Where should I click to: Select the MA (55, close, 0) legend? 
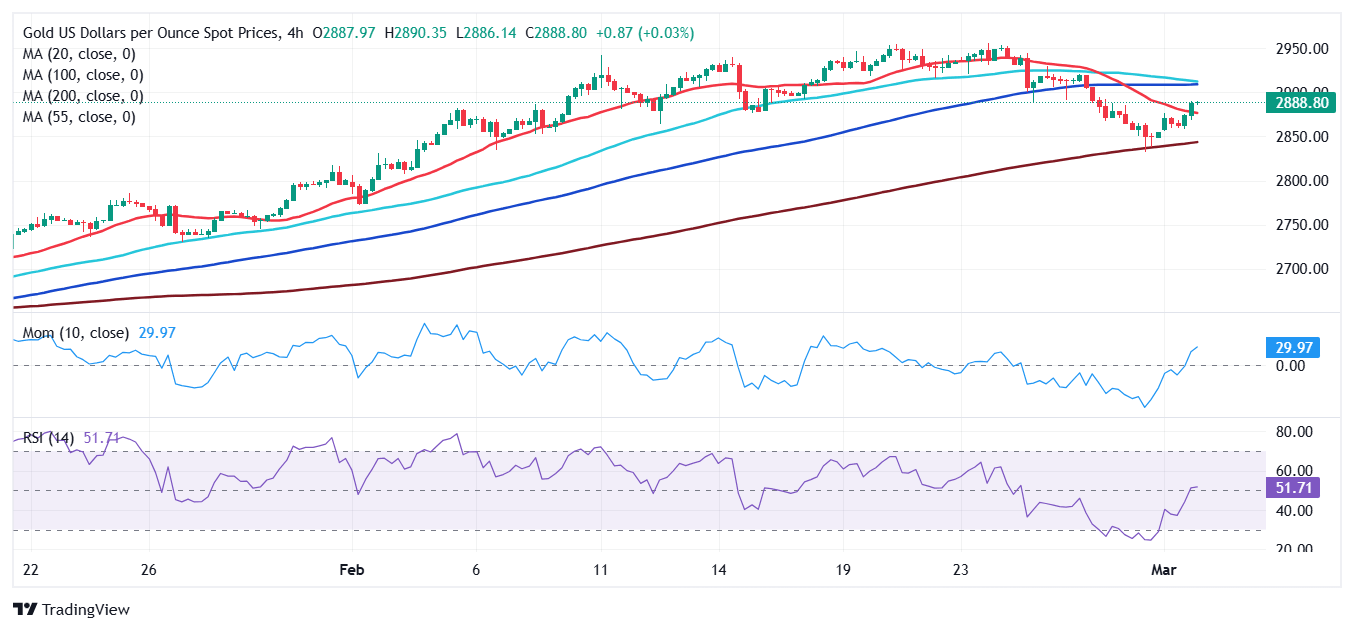point(79,117)
